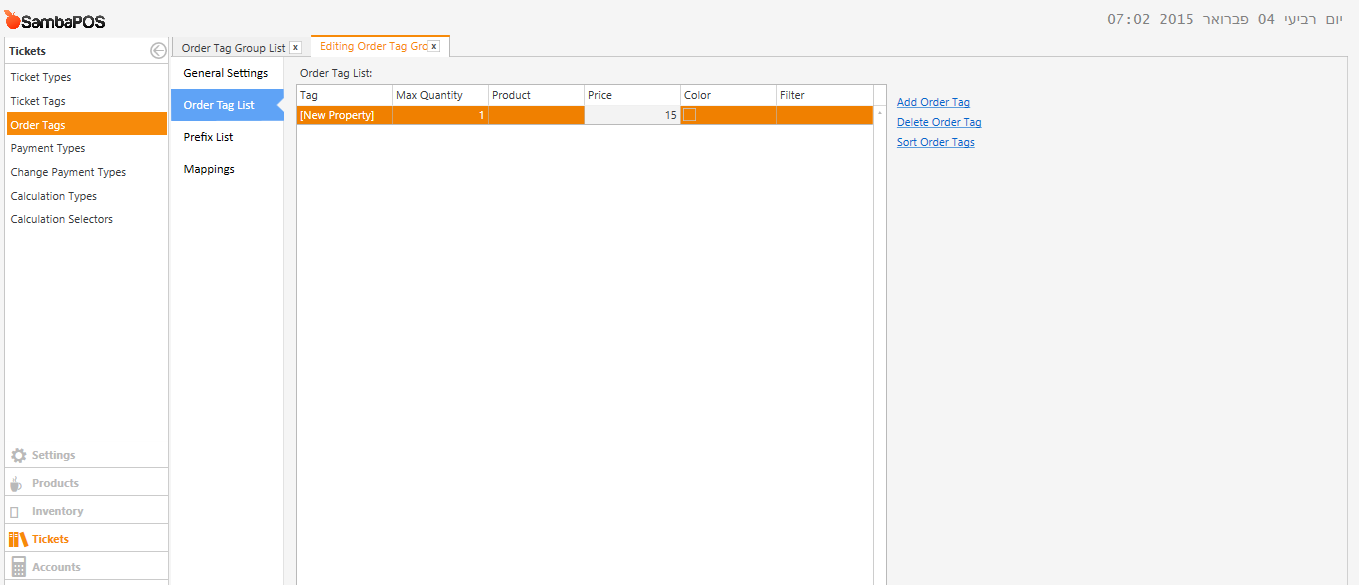Open the Mappings section
The image size is (1359, 585).
pos(209,169)
